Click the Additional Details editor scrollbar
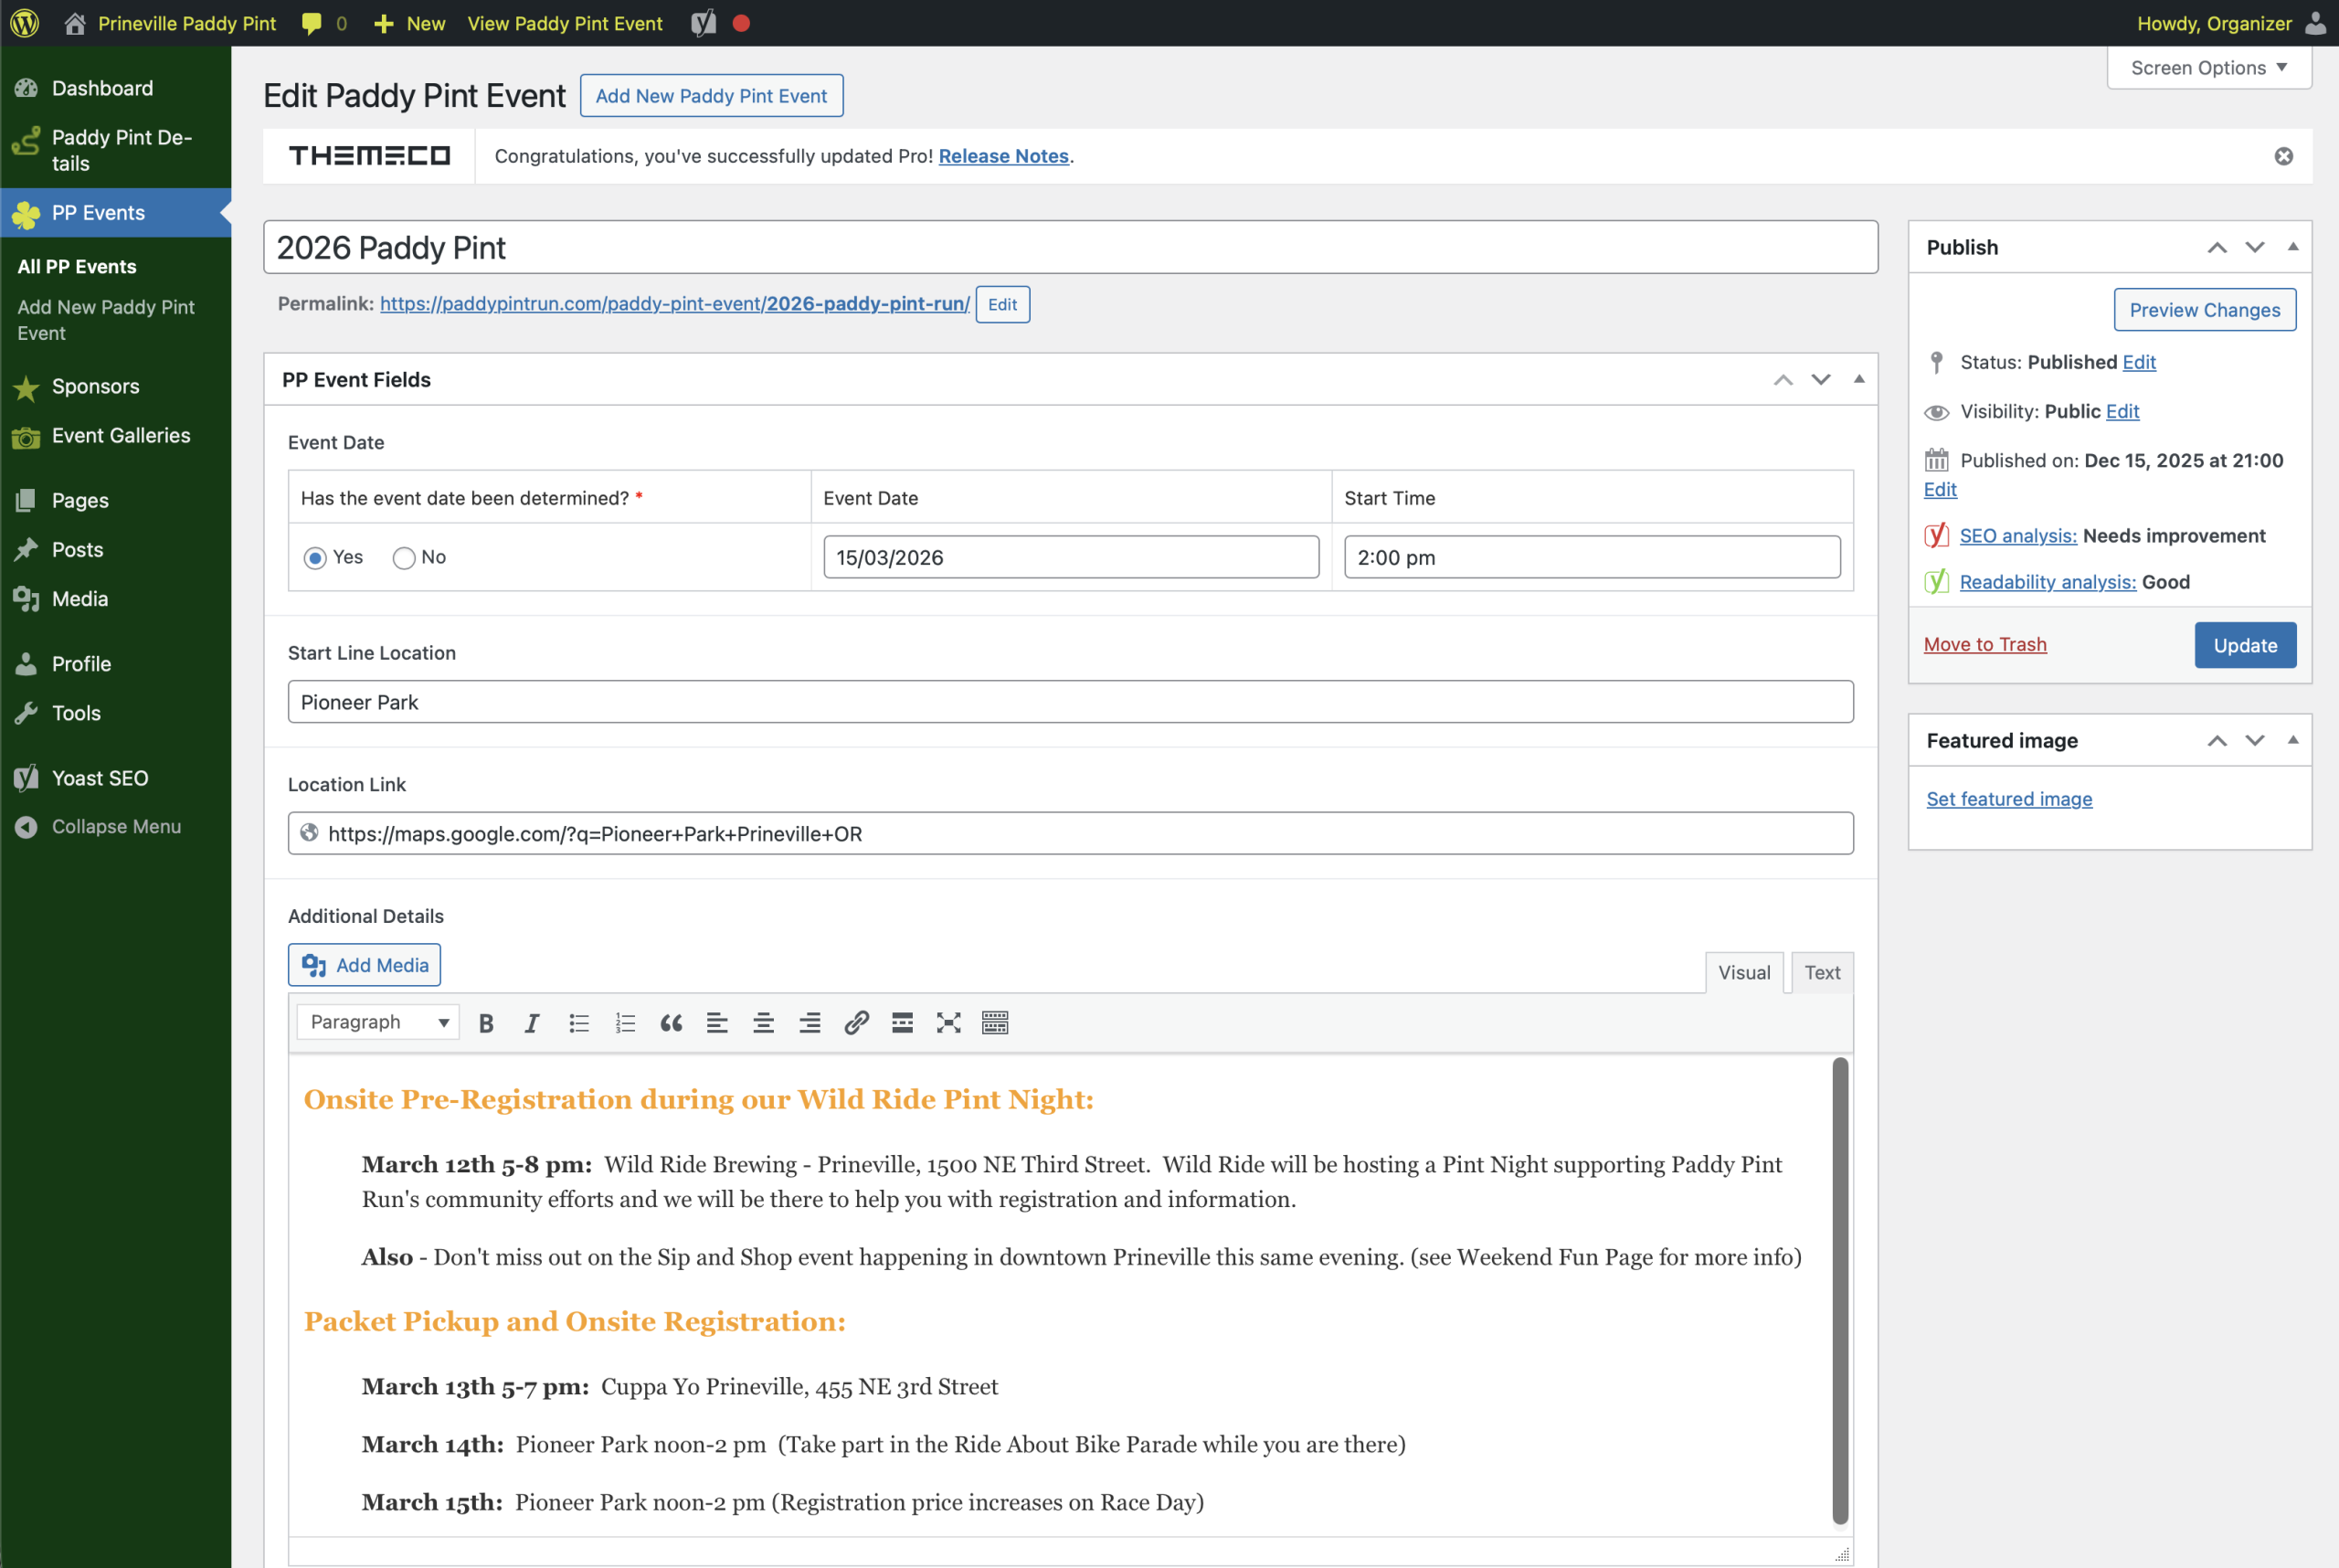 point(1840,1290)
